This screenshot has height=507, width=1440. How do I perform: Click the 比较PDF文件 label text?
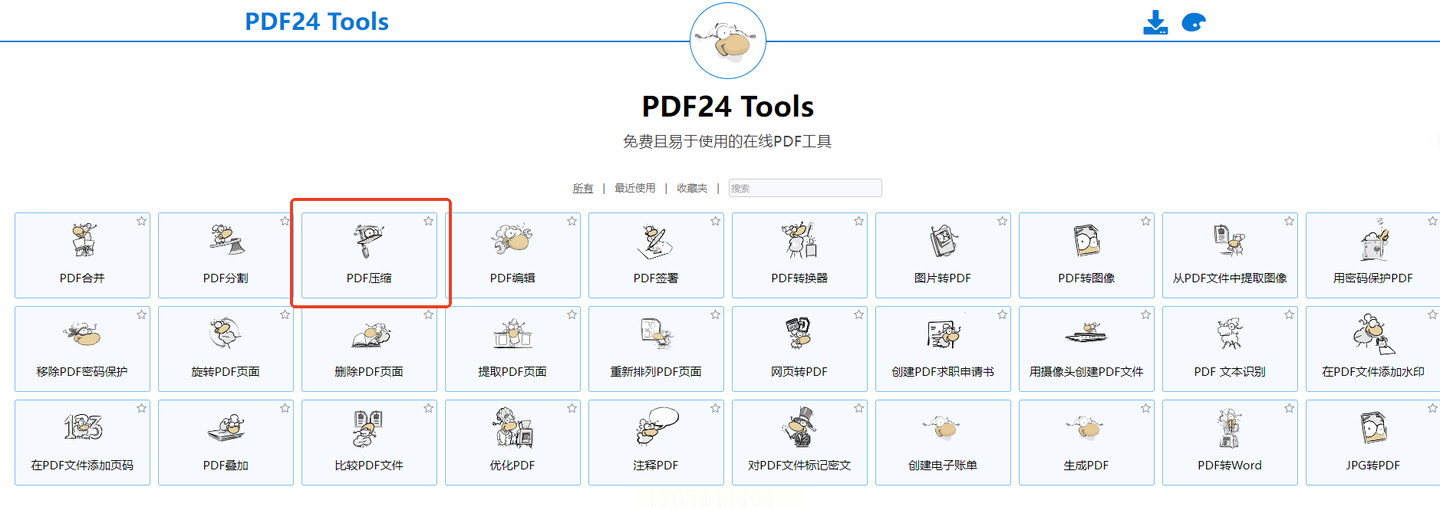point(369,465)
